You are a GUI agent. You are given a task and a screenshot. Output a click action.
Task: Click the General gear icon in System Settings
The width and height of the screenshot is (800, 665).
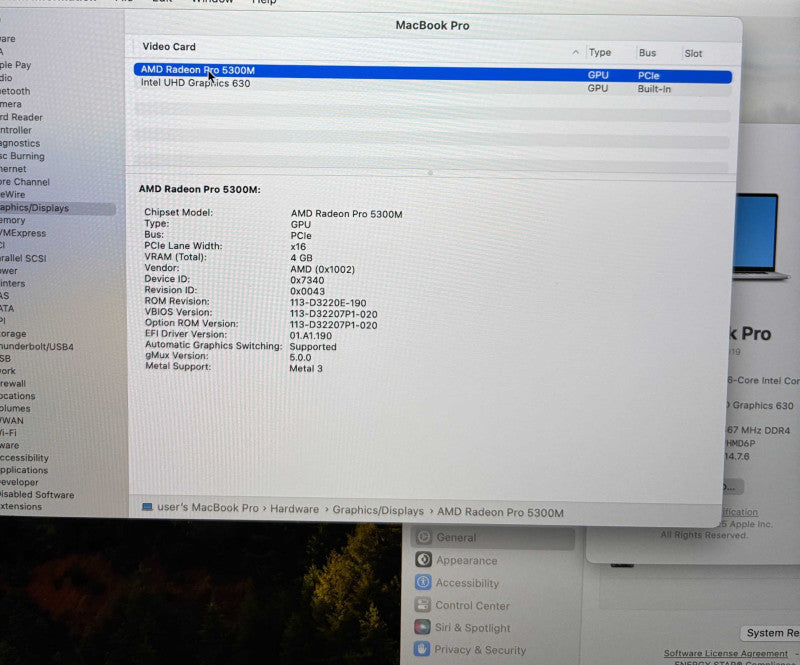[423, 537]
